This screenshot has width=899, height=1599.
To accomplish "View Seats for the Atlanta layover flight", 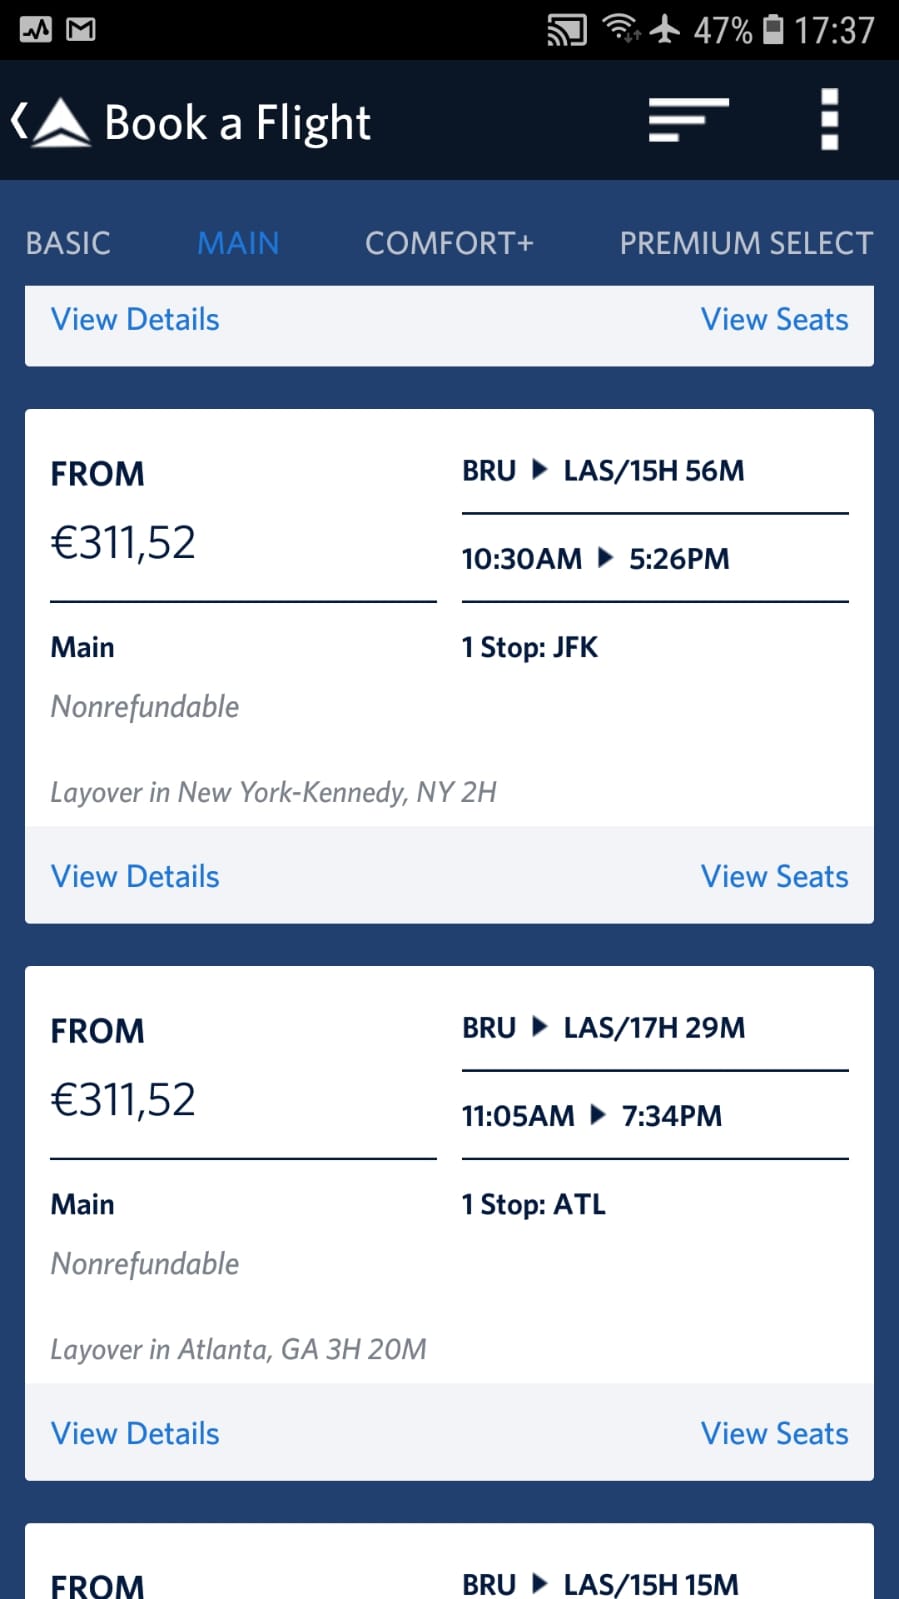I will pyautogui.click(x=774, y=1434).
